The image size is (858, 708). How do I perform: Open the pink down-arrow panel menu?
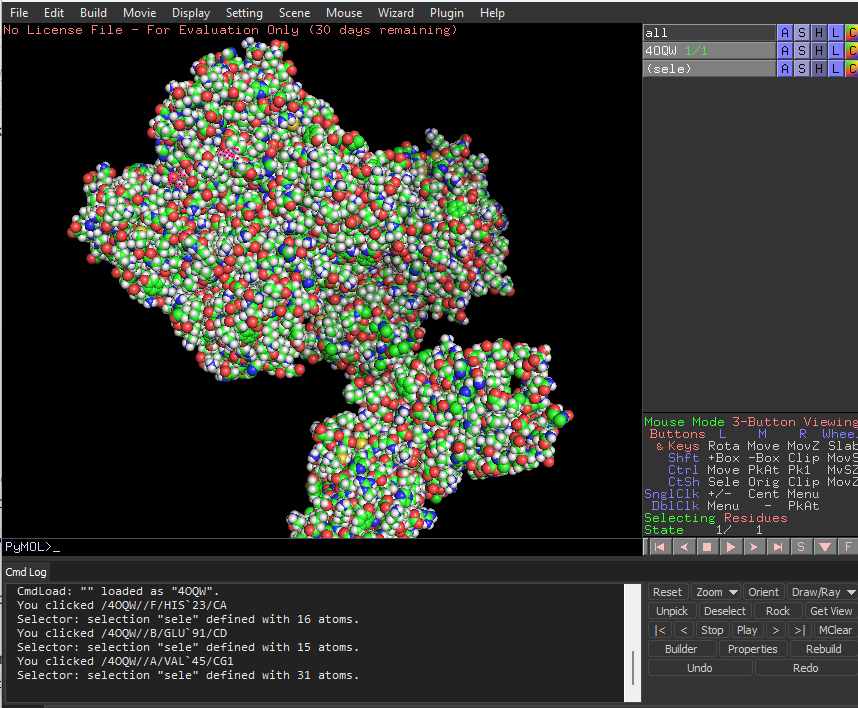coord(825,547)
